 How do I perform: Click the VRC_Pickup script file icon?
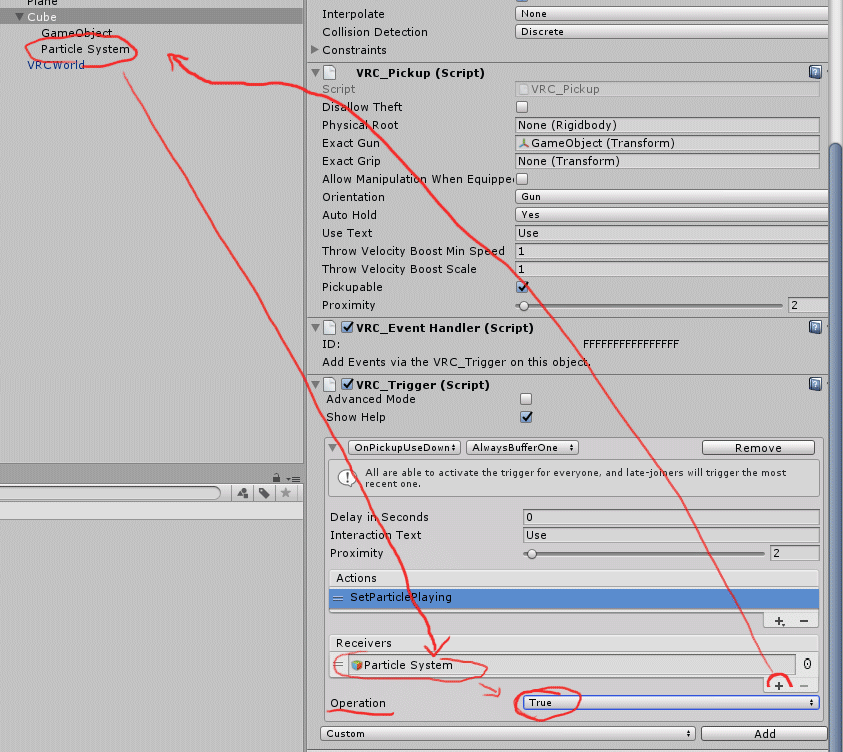pyautogui.click(x=330, y=73)
